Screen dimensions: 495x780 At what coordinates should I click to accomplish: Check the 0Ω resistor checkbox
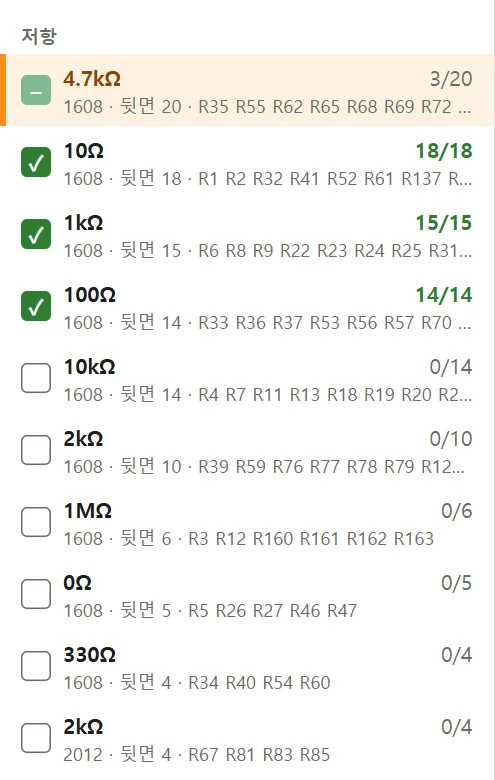pyautogui.click(x=36, y=594)
